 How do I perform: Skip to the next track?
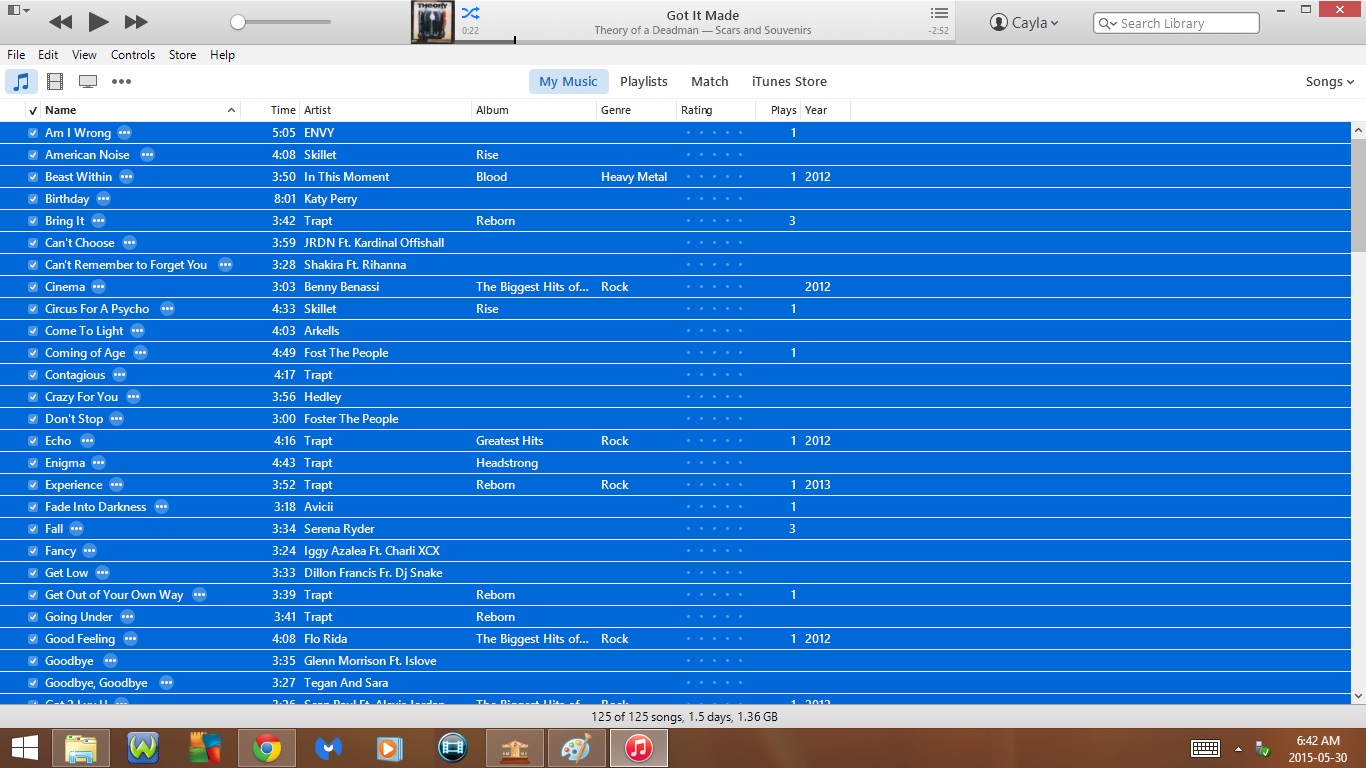click(136, 21)
